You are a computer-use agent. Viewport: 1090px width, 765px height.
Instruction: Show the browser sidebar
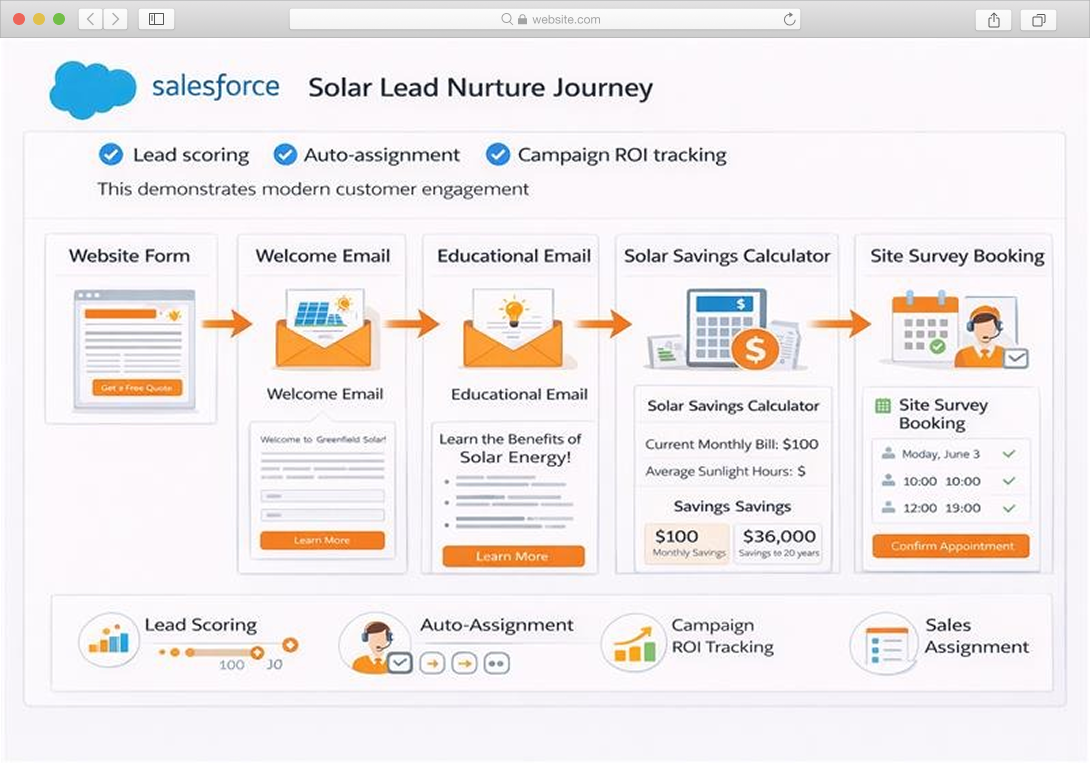coord(156,19)
